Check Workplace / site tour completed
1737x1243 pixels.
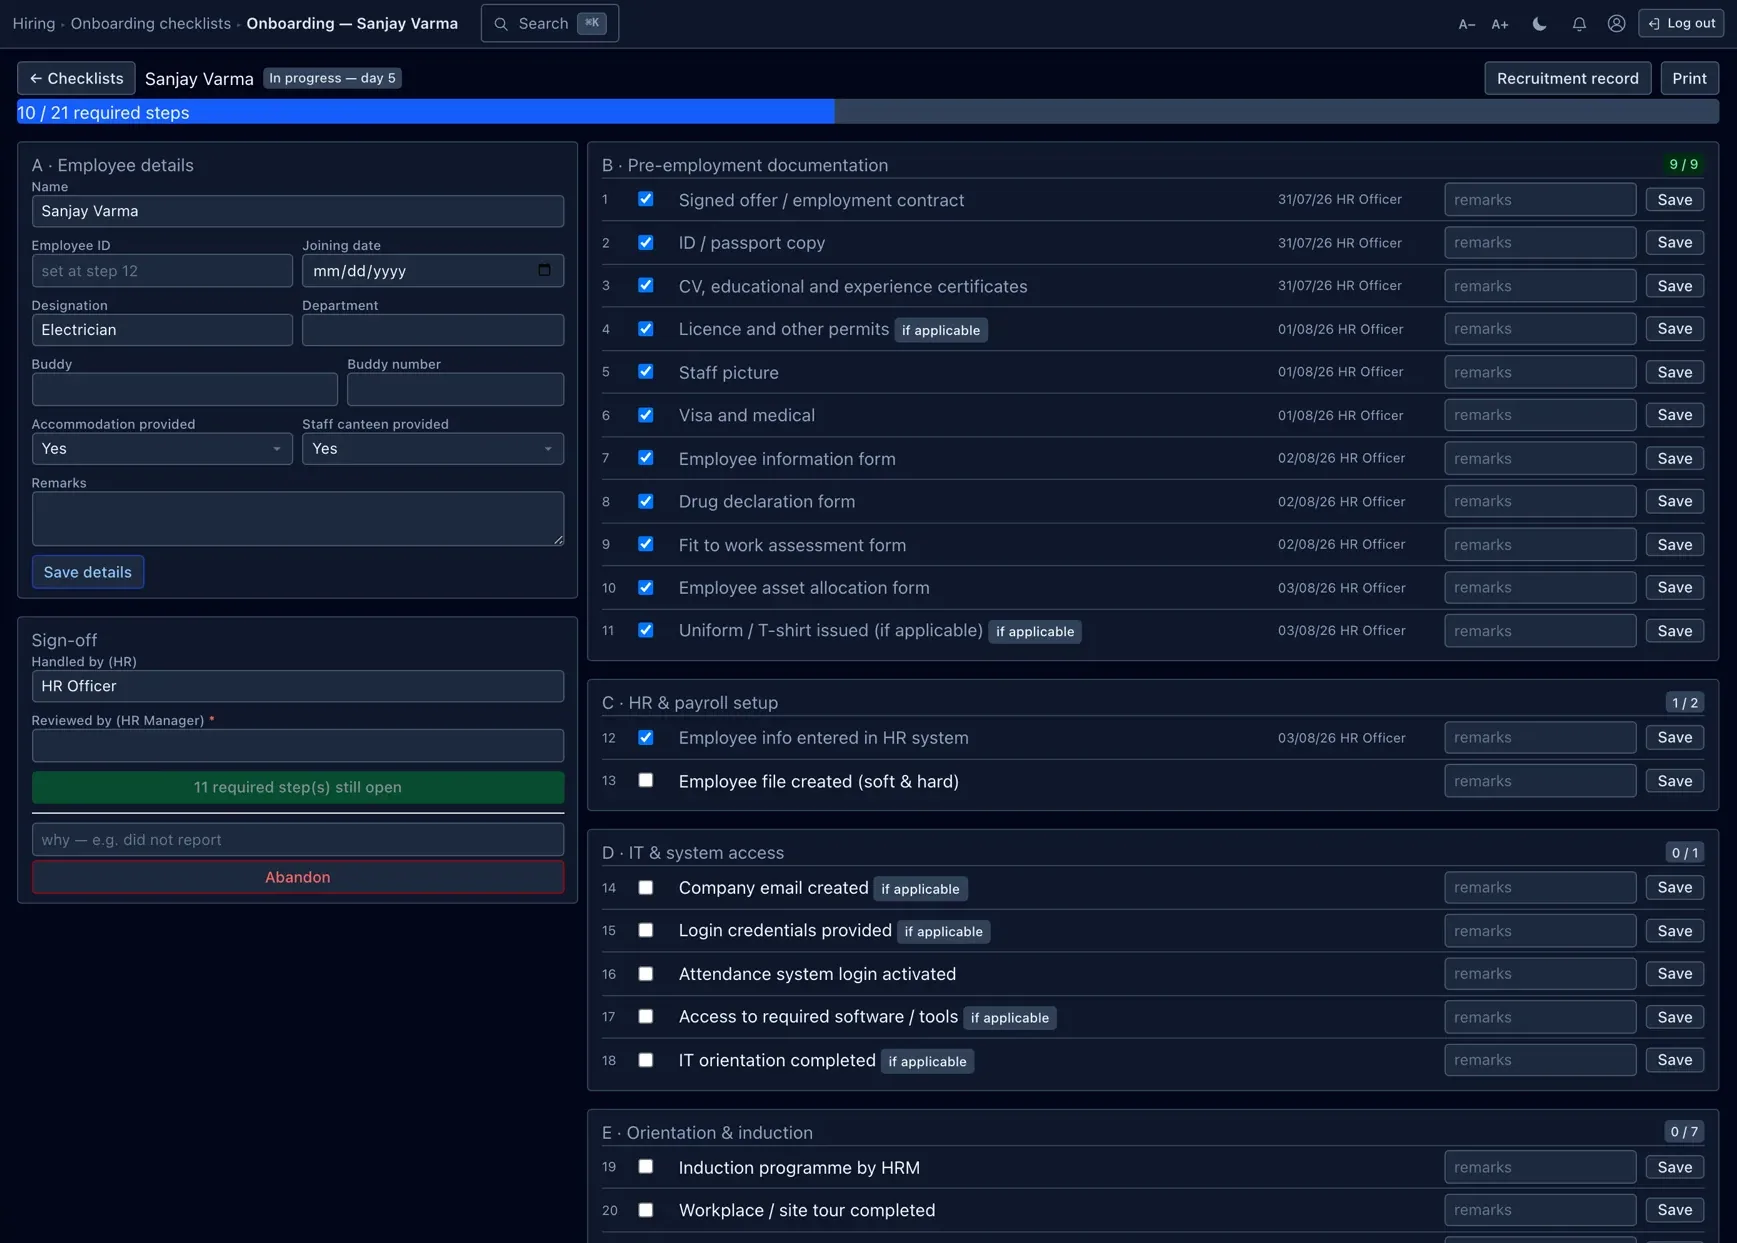click(646, 1210)
